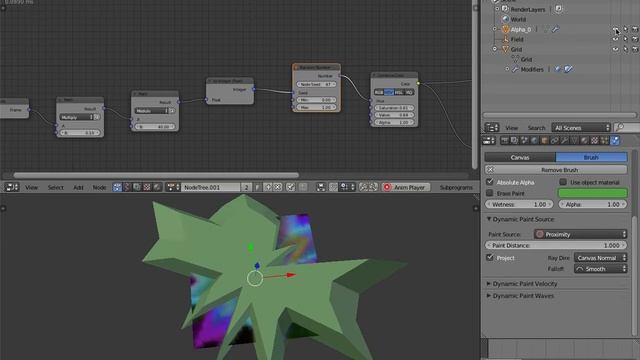Toggle visibility eye for Field object
640x360 pixels.
coord(615,39)
